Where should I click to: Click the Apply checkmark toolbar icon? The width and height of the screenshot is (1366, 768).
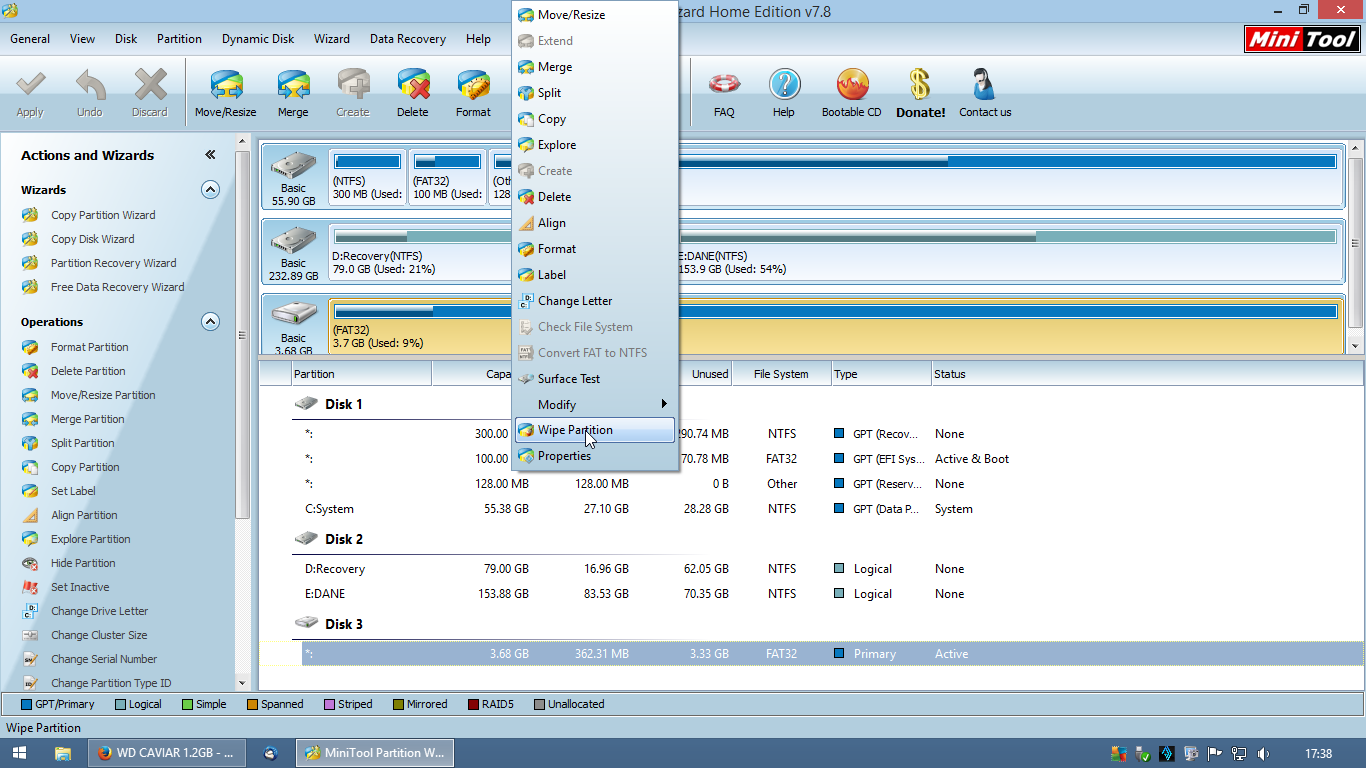point(30,93)
